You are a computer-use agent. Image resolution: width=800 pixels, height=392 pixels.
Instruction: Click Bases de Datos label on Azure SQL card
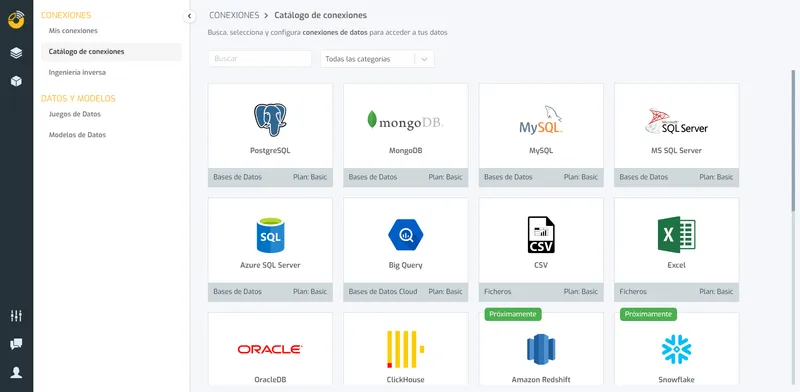point(237,292)
